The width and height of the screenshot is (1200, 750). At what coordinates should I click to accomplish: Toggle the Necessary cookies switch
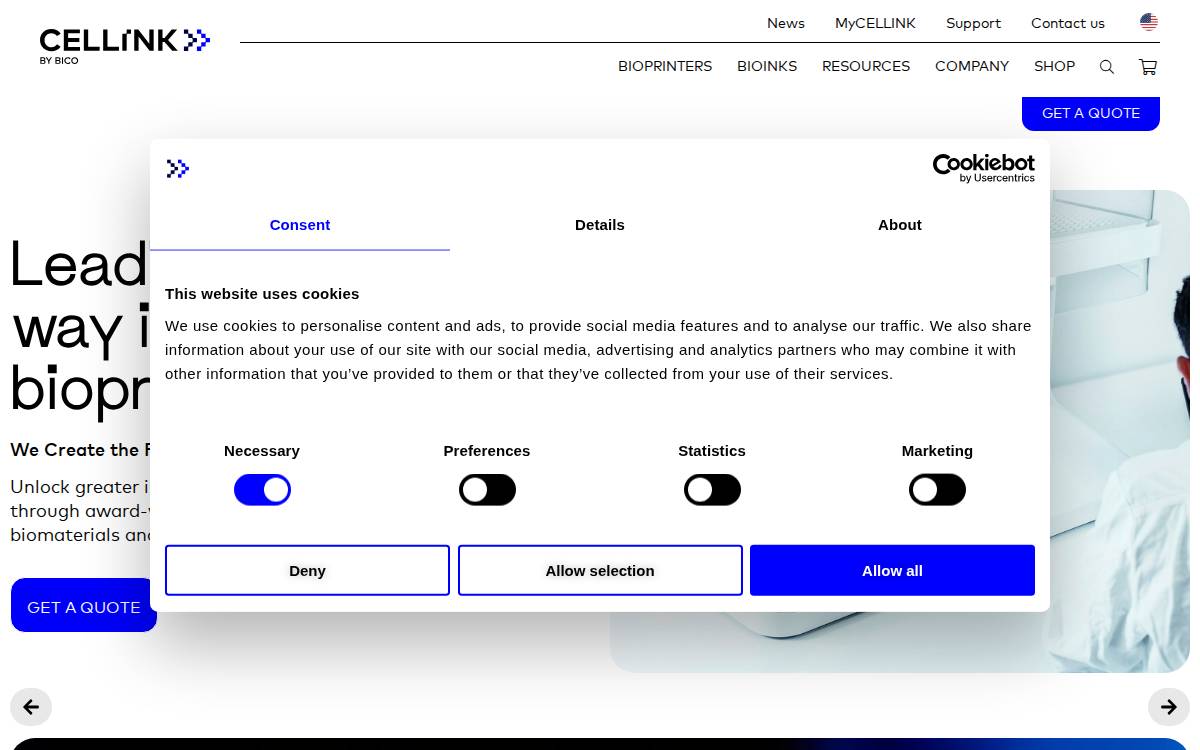[x=262, y=490]
